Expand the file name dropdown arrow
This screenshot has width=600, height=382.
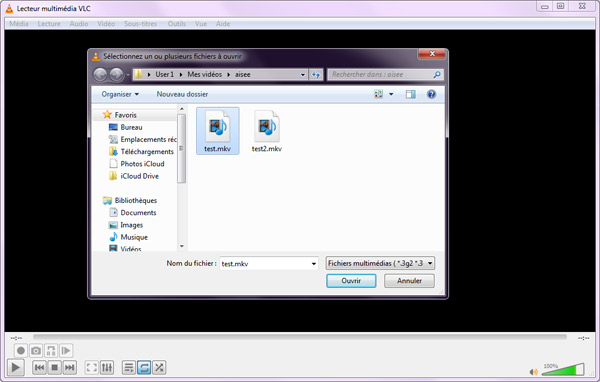point(314,264)
